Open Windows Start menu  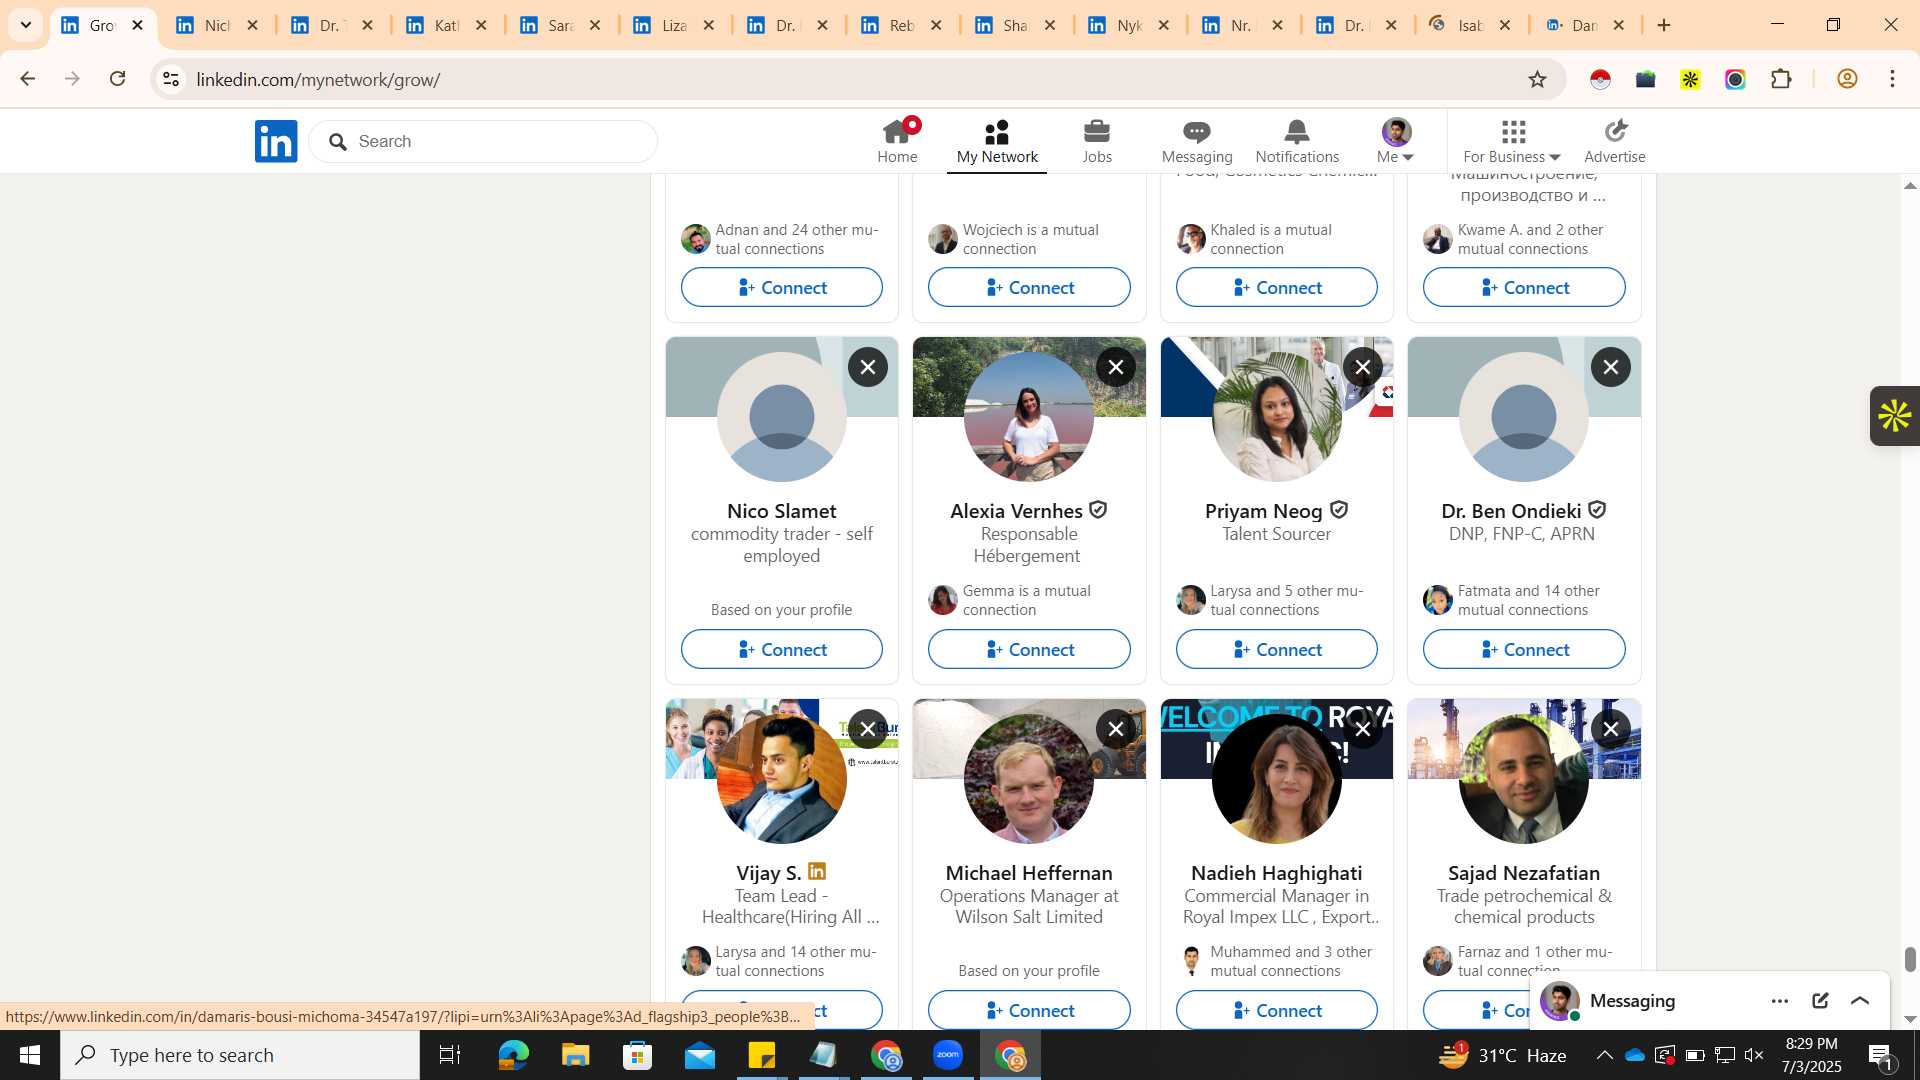[x=29, y=1055]
